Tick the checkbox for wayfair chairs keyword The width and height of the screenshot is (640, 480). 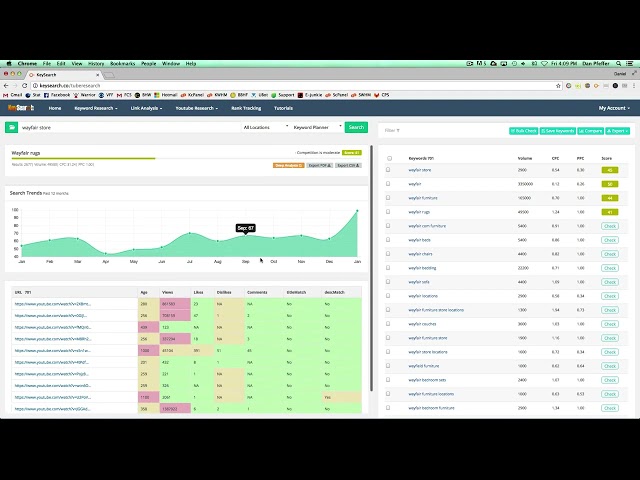tap(388, 254)
